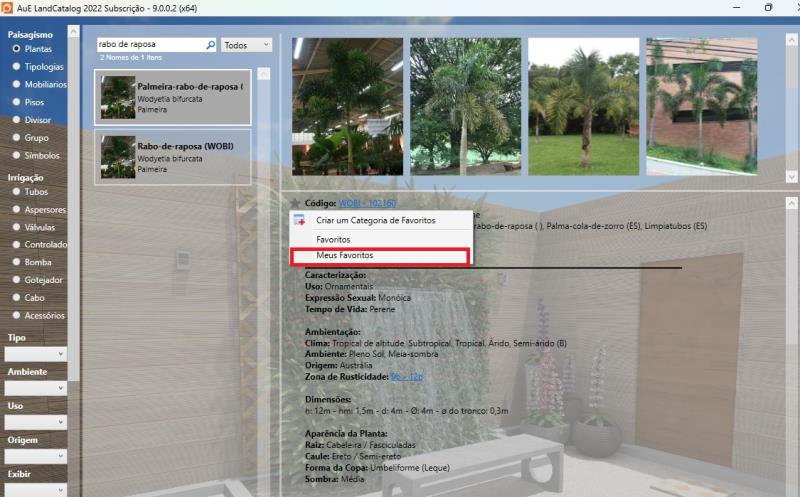Open the Uso dropdown

[36, 422]
